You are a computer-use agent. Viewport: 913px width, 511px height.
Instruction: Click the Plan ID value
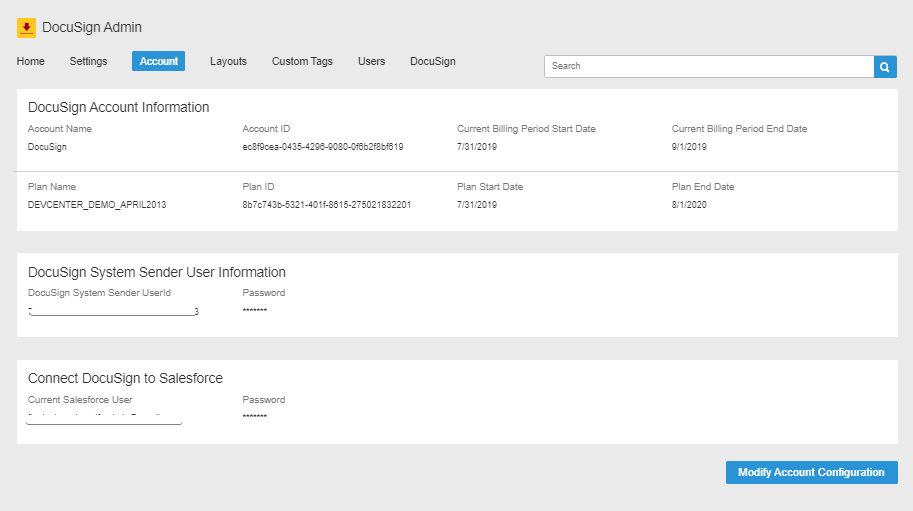pos(326,205)
